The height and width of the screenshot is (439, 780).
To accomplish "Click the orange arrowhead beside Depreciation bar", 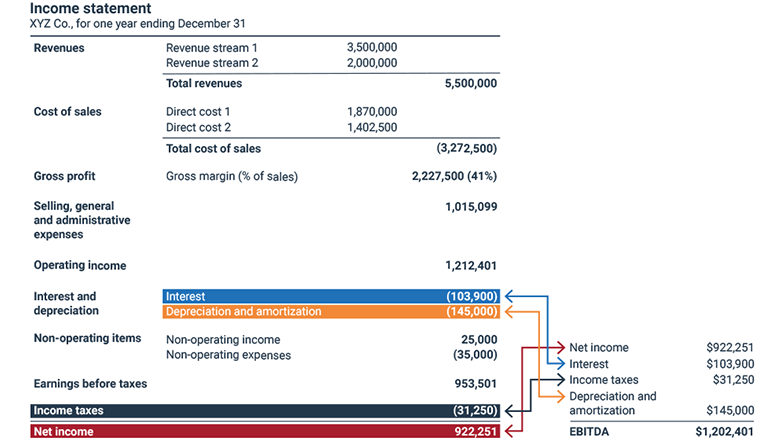I will tap(509, 312).
